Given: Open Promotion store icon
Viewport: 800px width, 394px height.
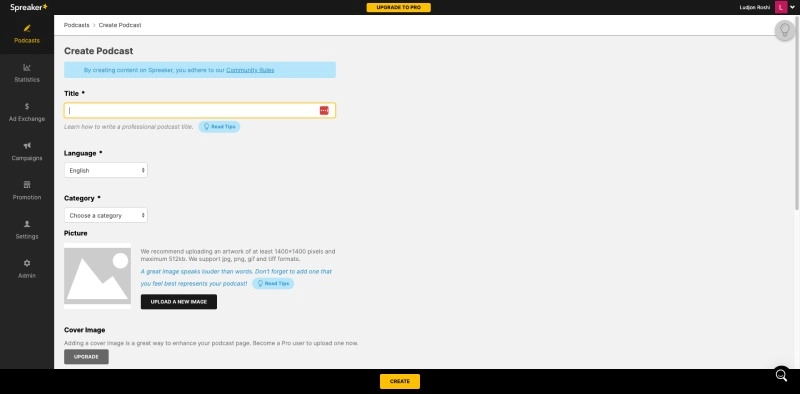Looking at the screenshot, I should click(x=27, y=185).
